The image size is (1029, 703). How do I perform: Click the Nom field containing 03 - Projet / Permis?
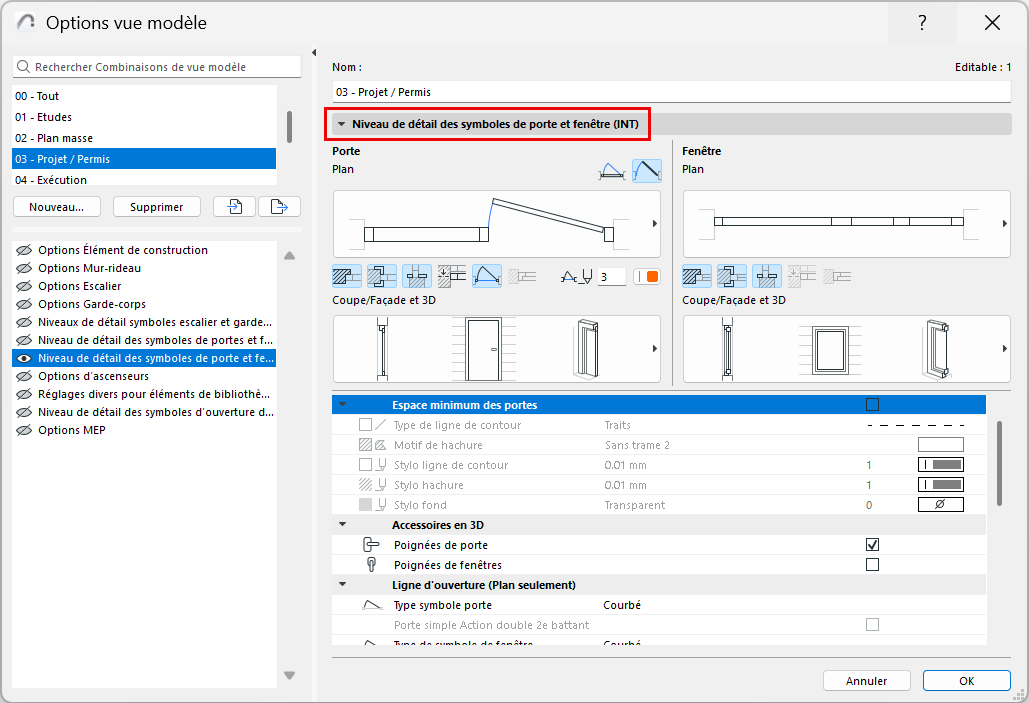coord(671,92)
